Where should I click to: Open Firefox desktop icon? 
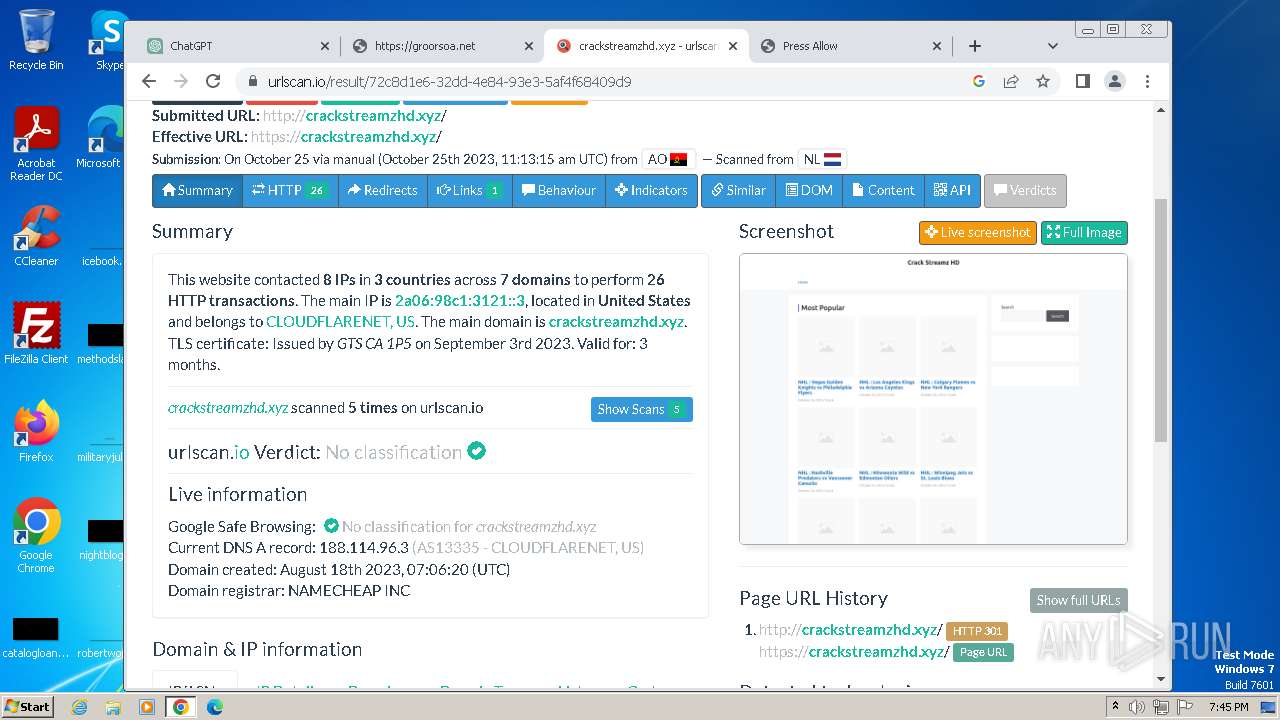coord(36,431)
